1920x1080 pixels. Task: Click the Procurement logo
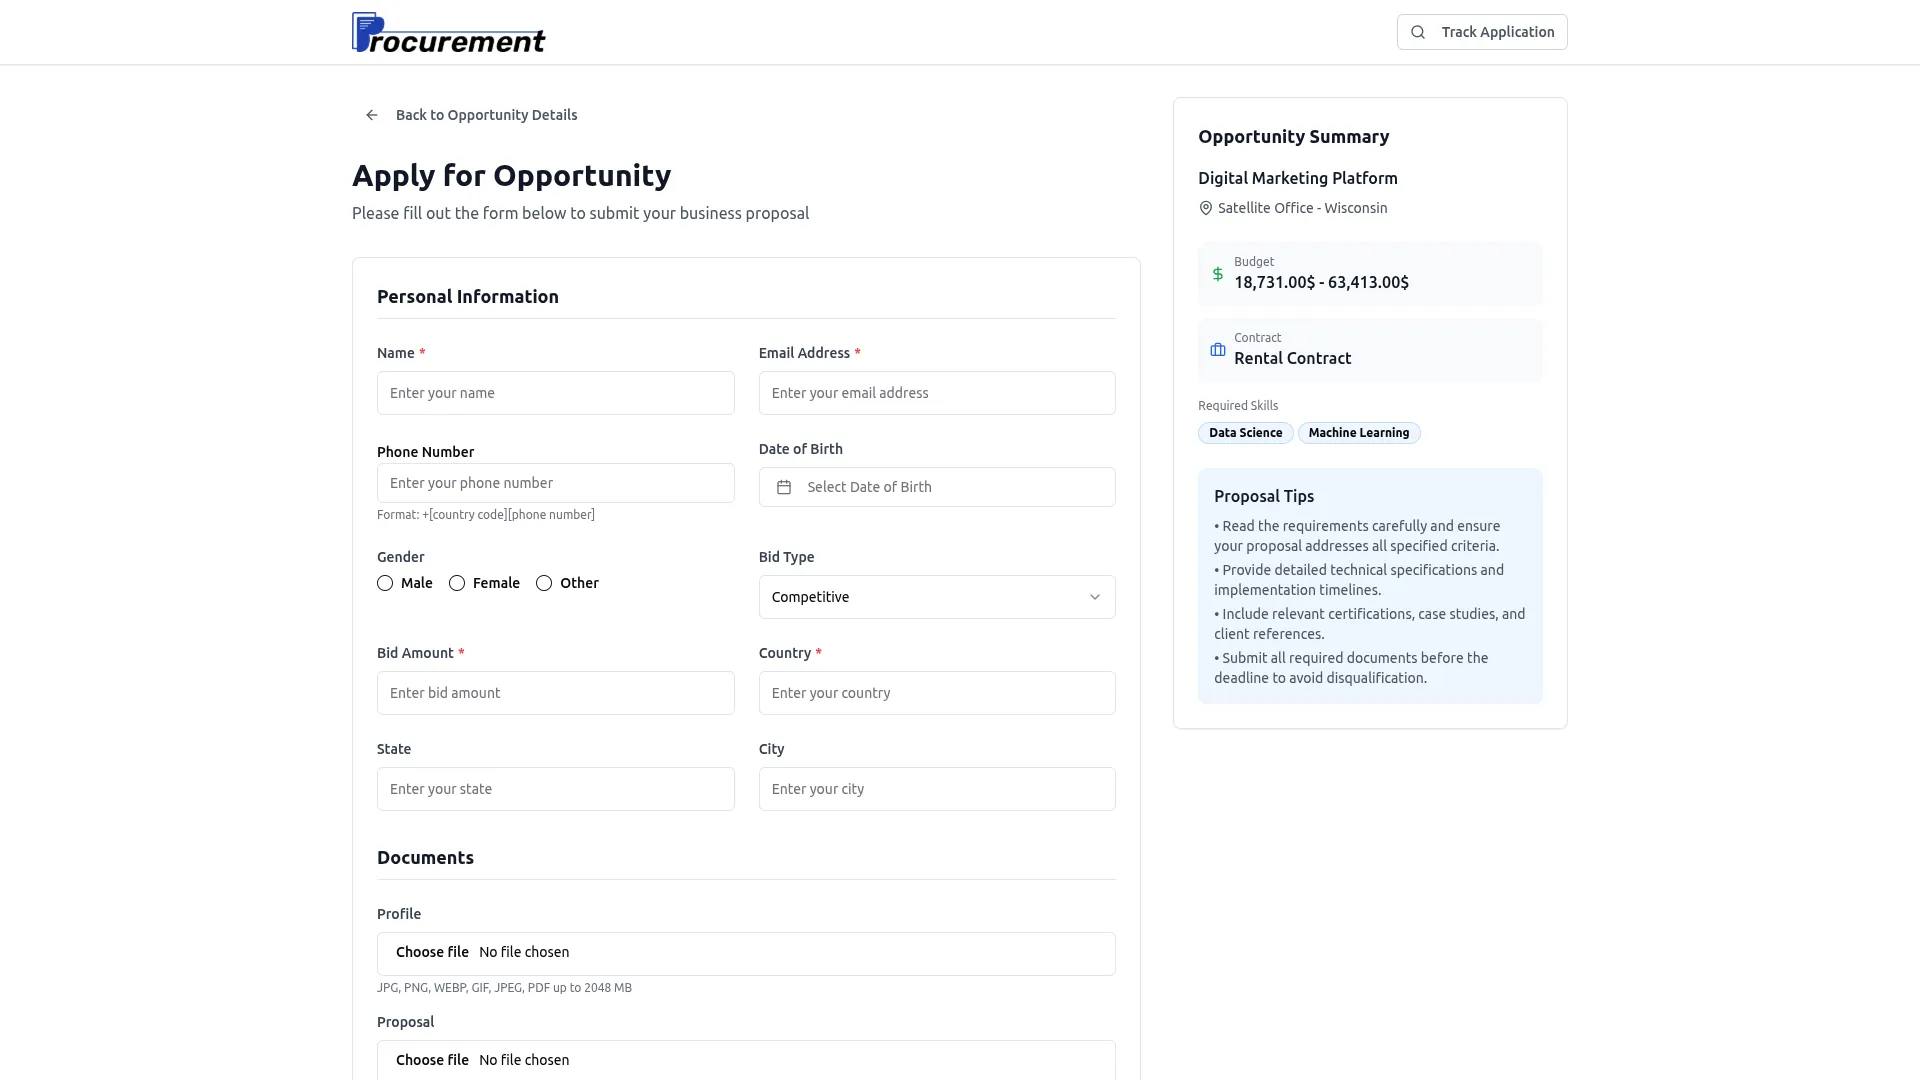[x=448, y=32]
